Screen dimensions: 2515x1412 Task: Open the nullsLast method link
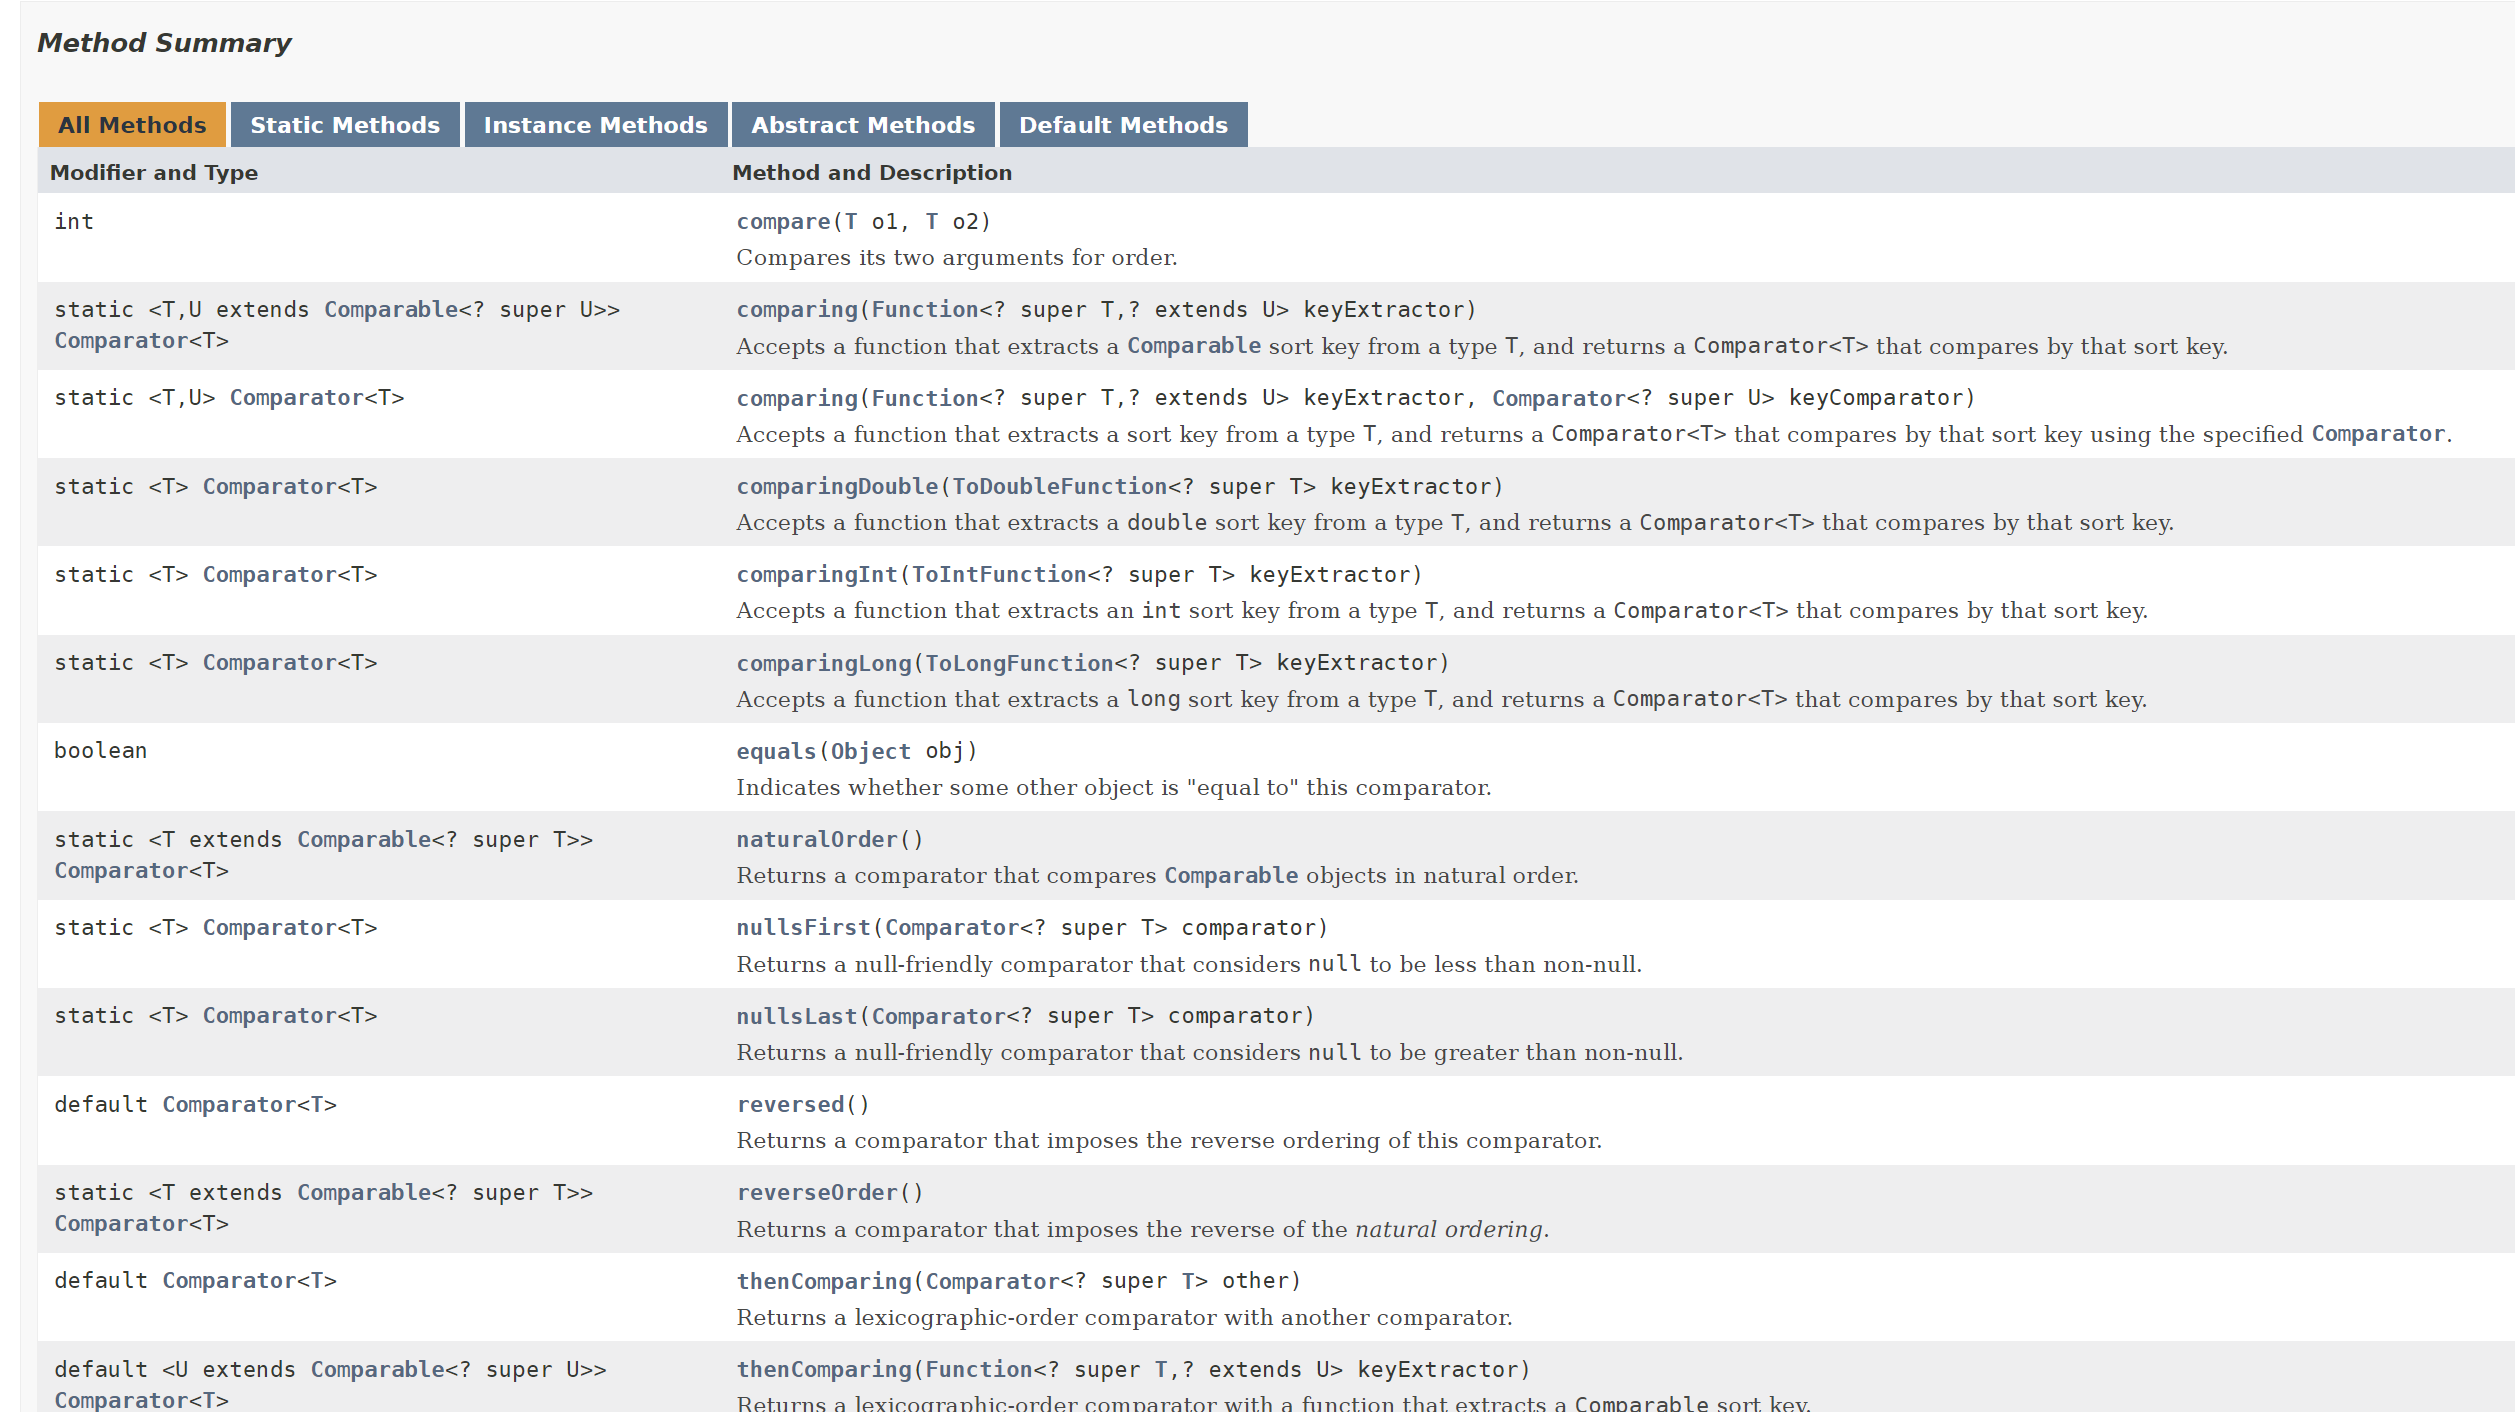coord(797,1016)
